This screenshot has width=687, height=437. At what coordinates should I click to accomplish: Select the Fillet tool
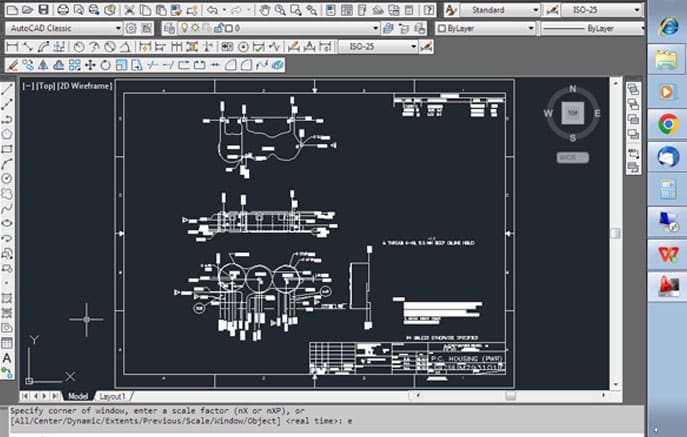click(246, 65)
